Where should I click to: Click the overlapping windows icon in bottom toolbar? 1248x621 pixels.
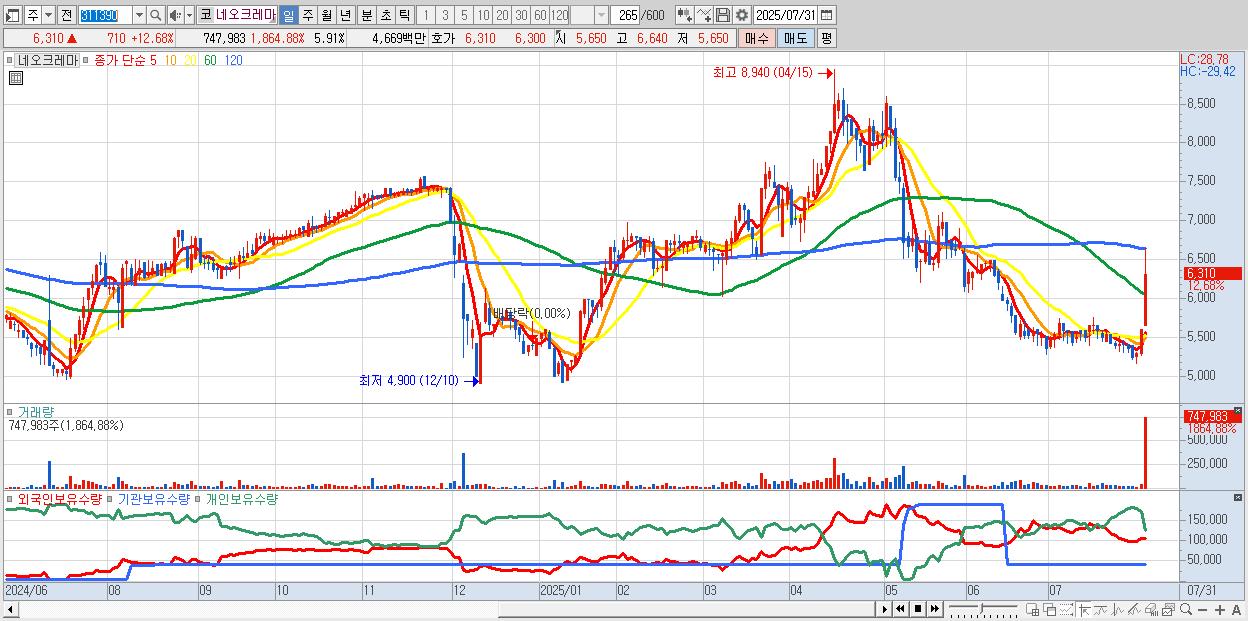(1050, 609)
